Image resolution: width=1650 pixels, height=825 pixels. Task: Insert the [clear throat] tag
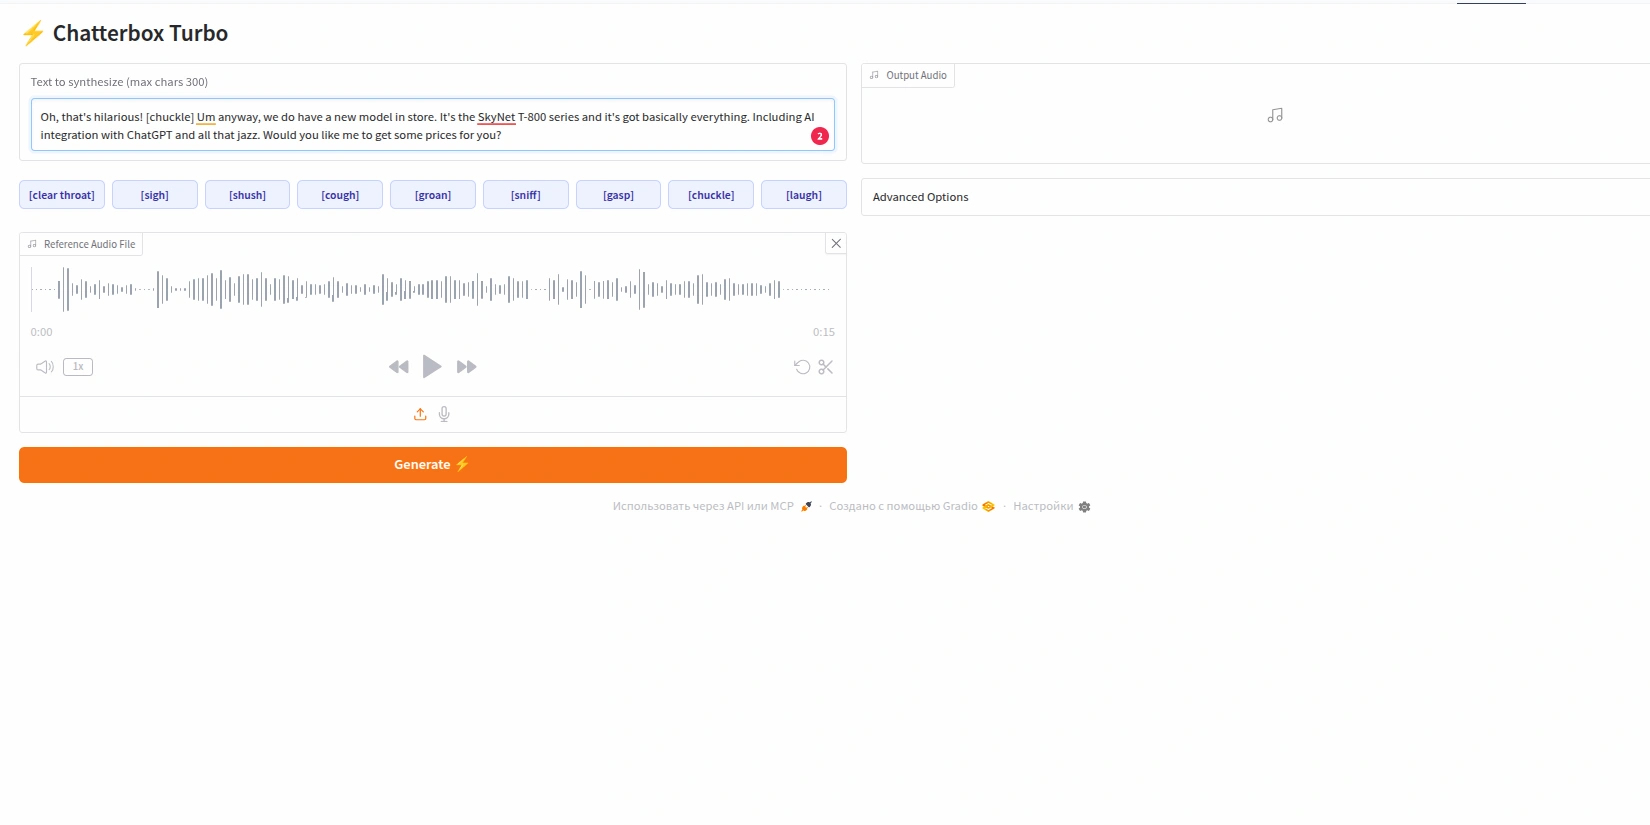62,195
